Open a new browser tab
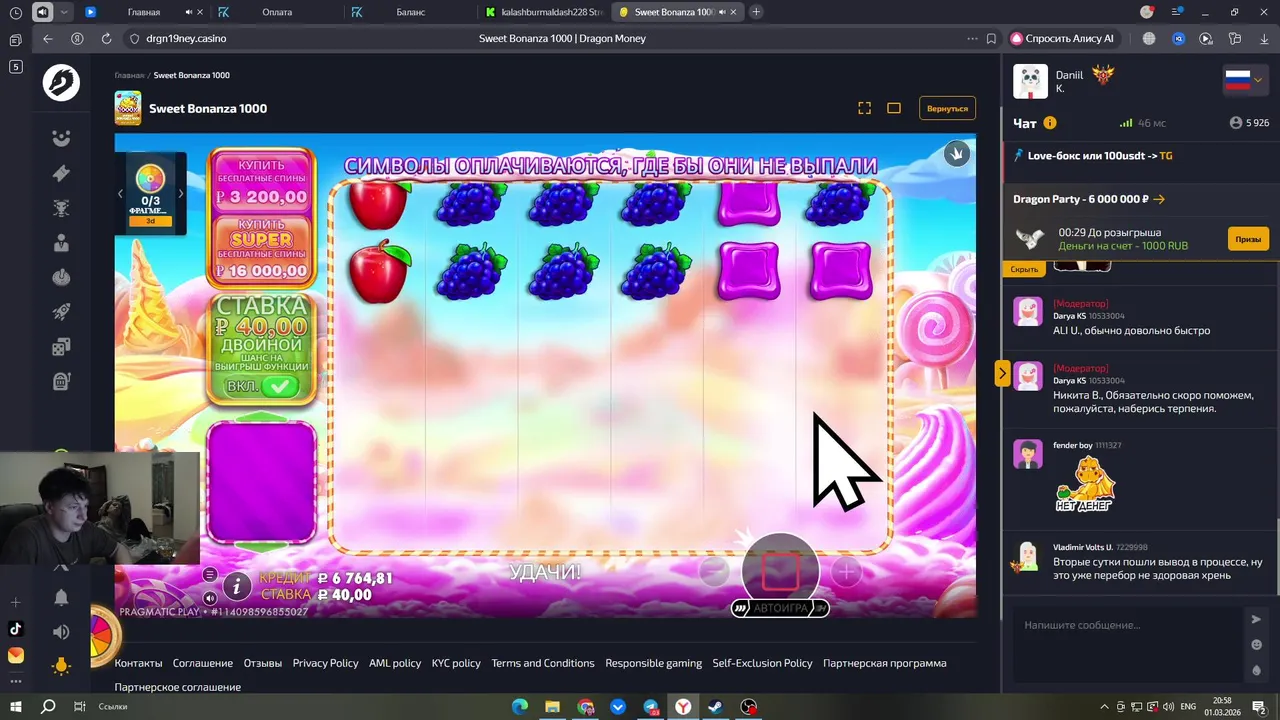Screen dimensions: 1280x720 tap(756, 12)
